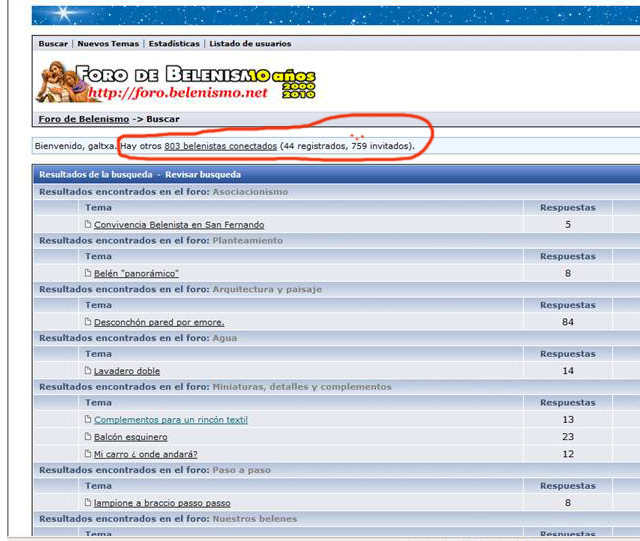
Task: Click topic icon beside Convivencia Belenista en San Fernando
Action: coord(88,224)
